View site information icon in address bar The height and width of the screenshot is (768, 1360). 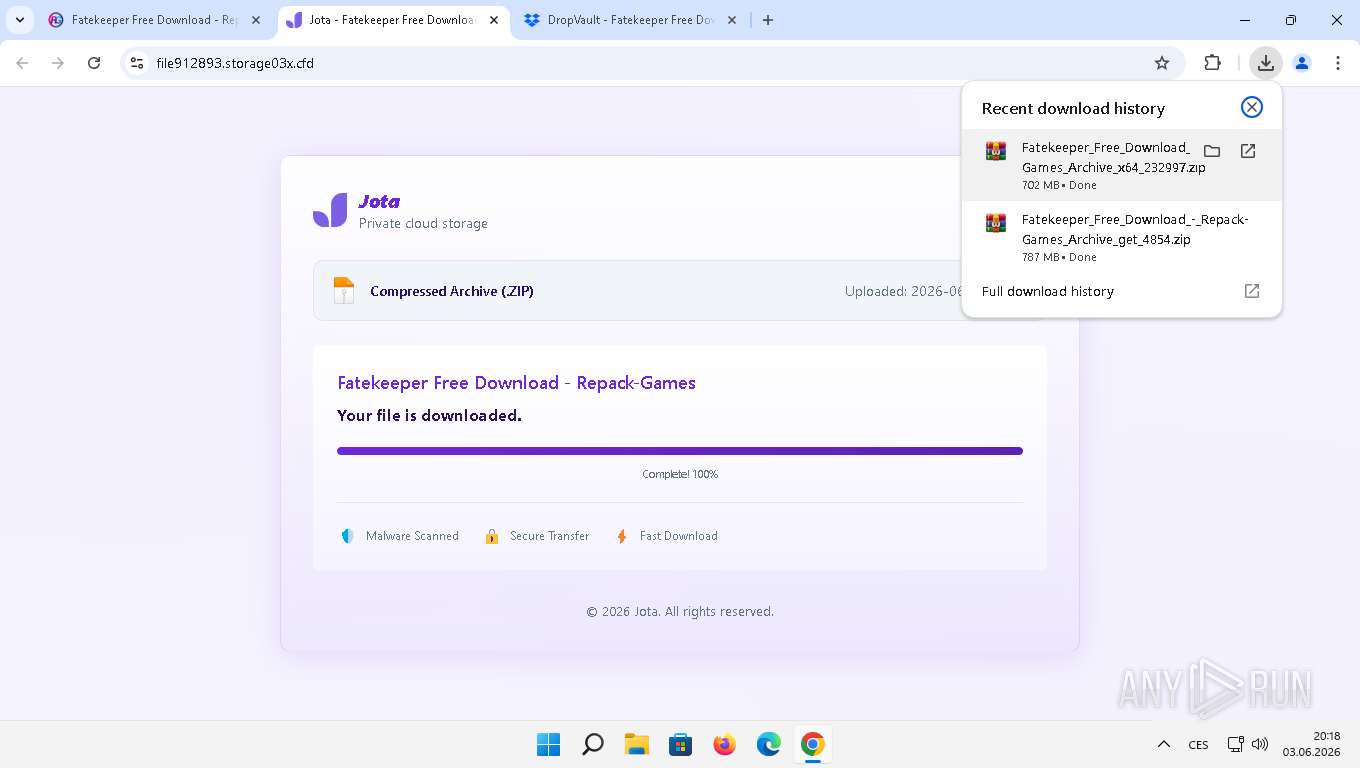pyautogui.click(x=138, y=63)
